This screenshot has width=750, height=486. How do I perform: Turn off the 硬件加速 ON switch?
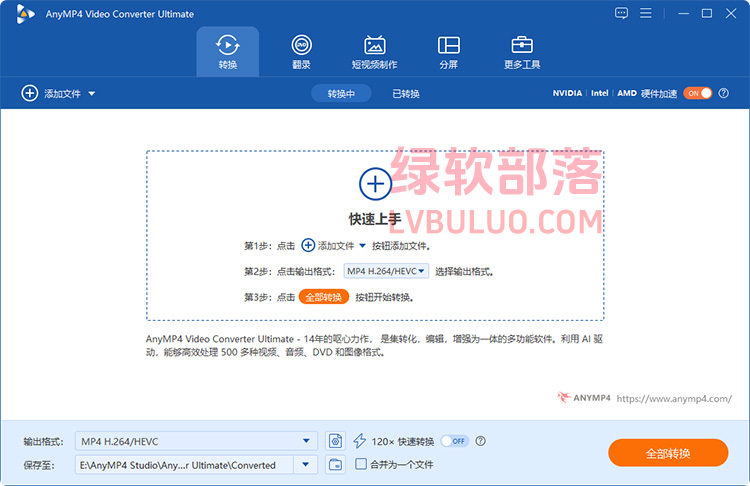(697, 93)
